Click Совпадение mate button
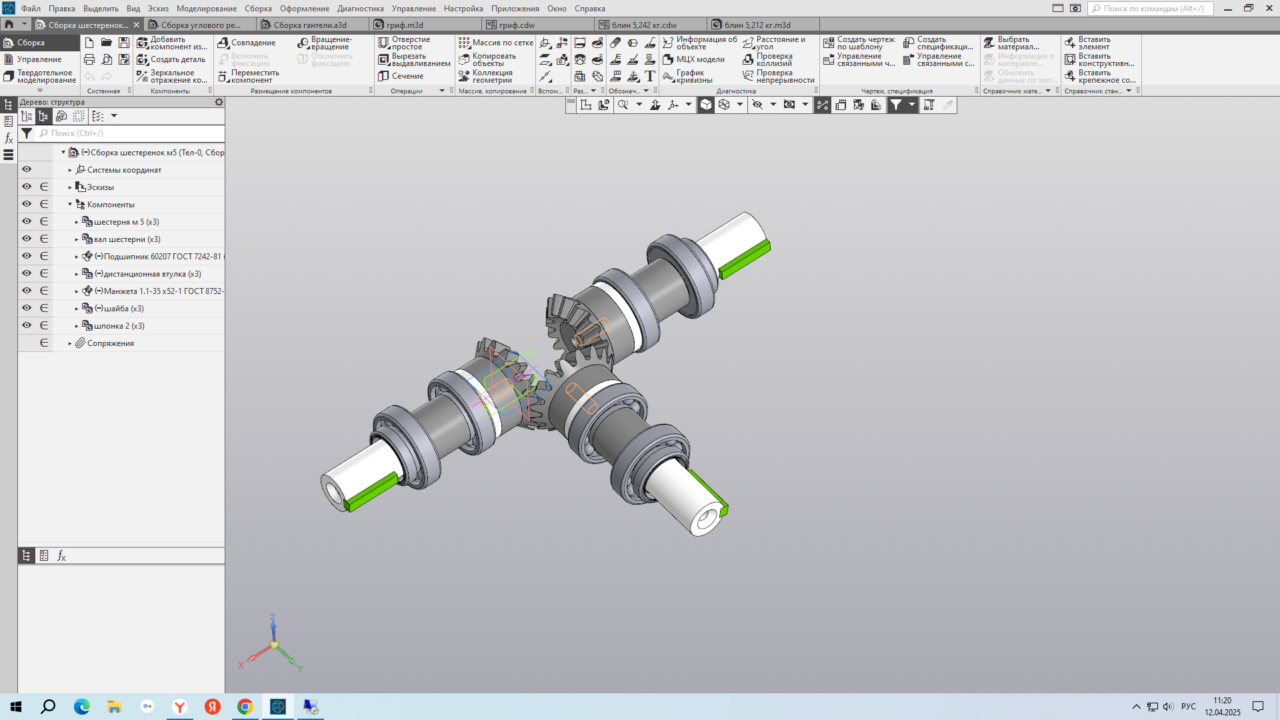 coord(246,43)
